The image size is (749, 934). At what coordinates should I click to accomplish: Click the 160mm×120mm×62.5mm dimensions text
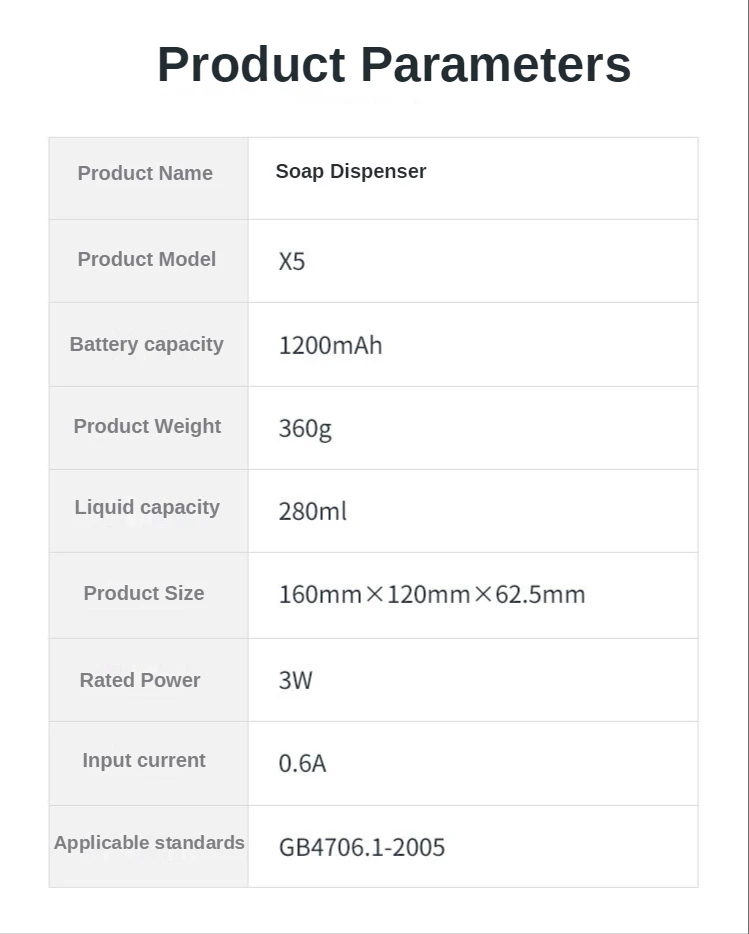coord(431,594)
